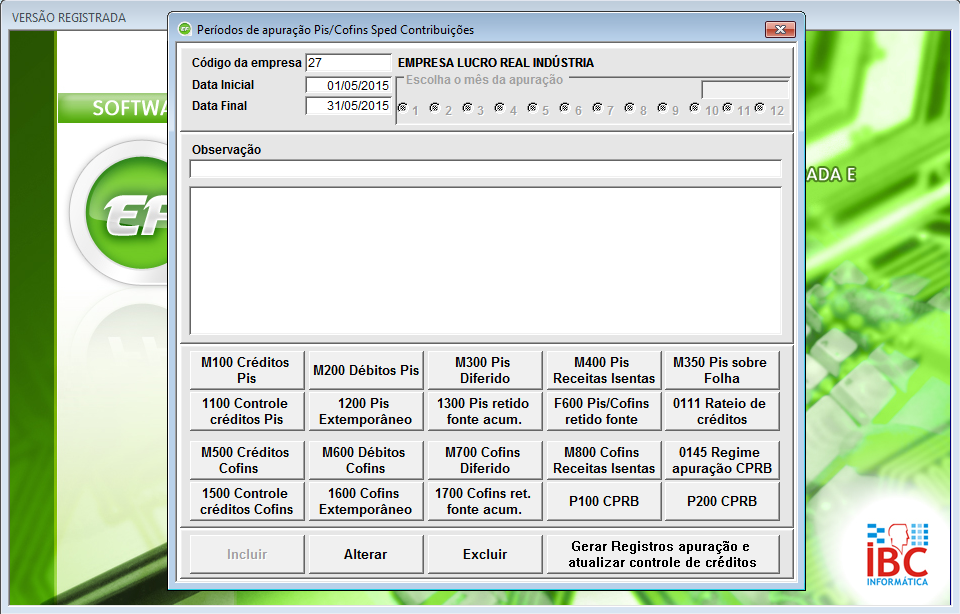The height and width of the screenshot is (614, 960).
Task: Open 1100 Controle créditos Pis
Action: pyautogui.click(x=247, y=411)
